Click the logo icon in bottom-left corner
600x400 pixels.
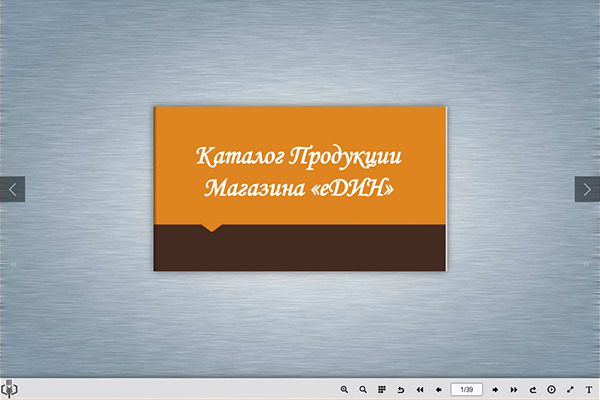[8, 388]
